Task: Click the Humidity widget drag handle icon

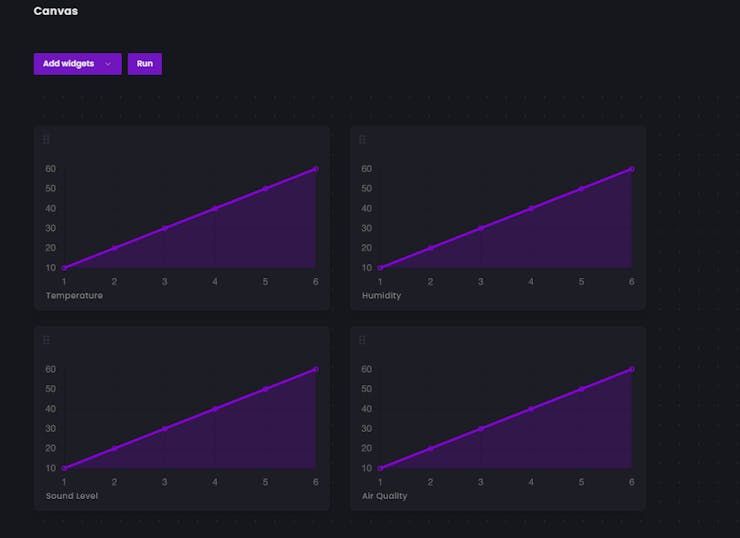Action: (362, 140)
